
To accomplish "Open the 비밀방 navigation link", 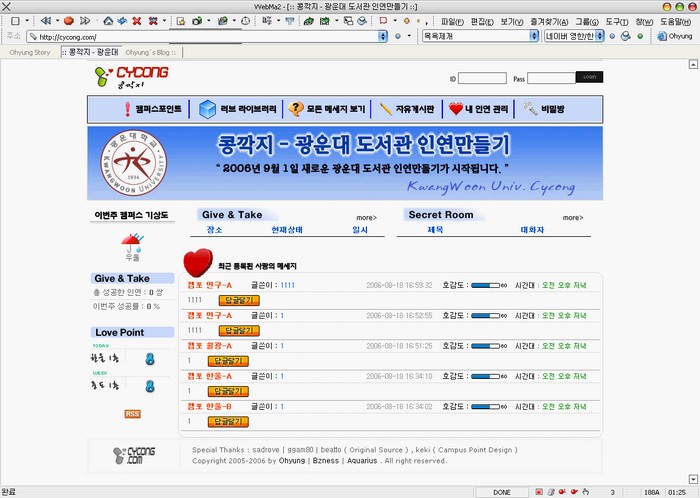I will point(544,109).
